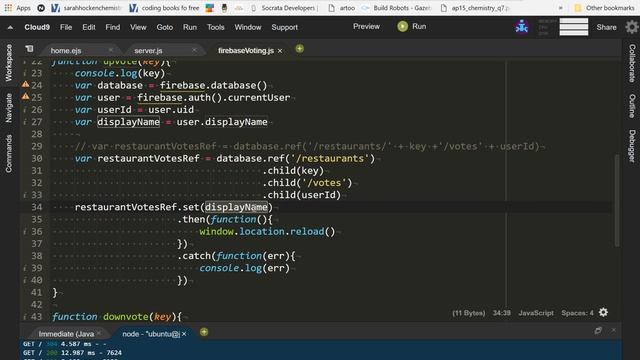
Task: Open the Goto menu
Action: (164, 27)
